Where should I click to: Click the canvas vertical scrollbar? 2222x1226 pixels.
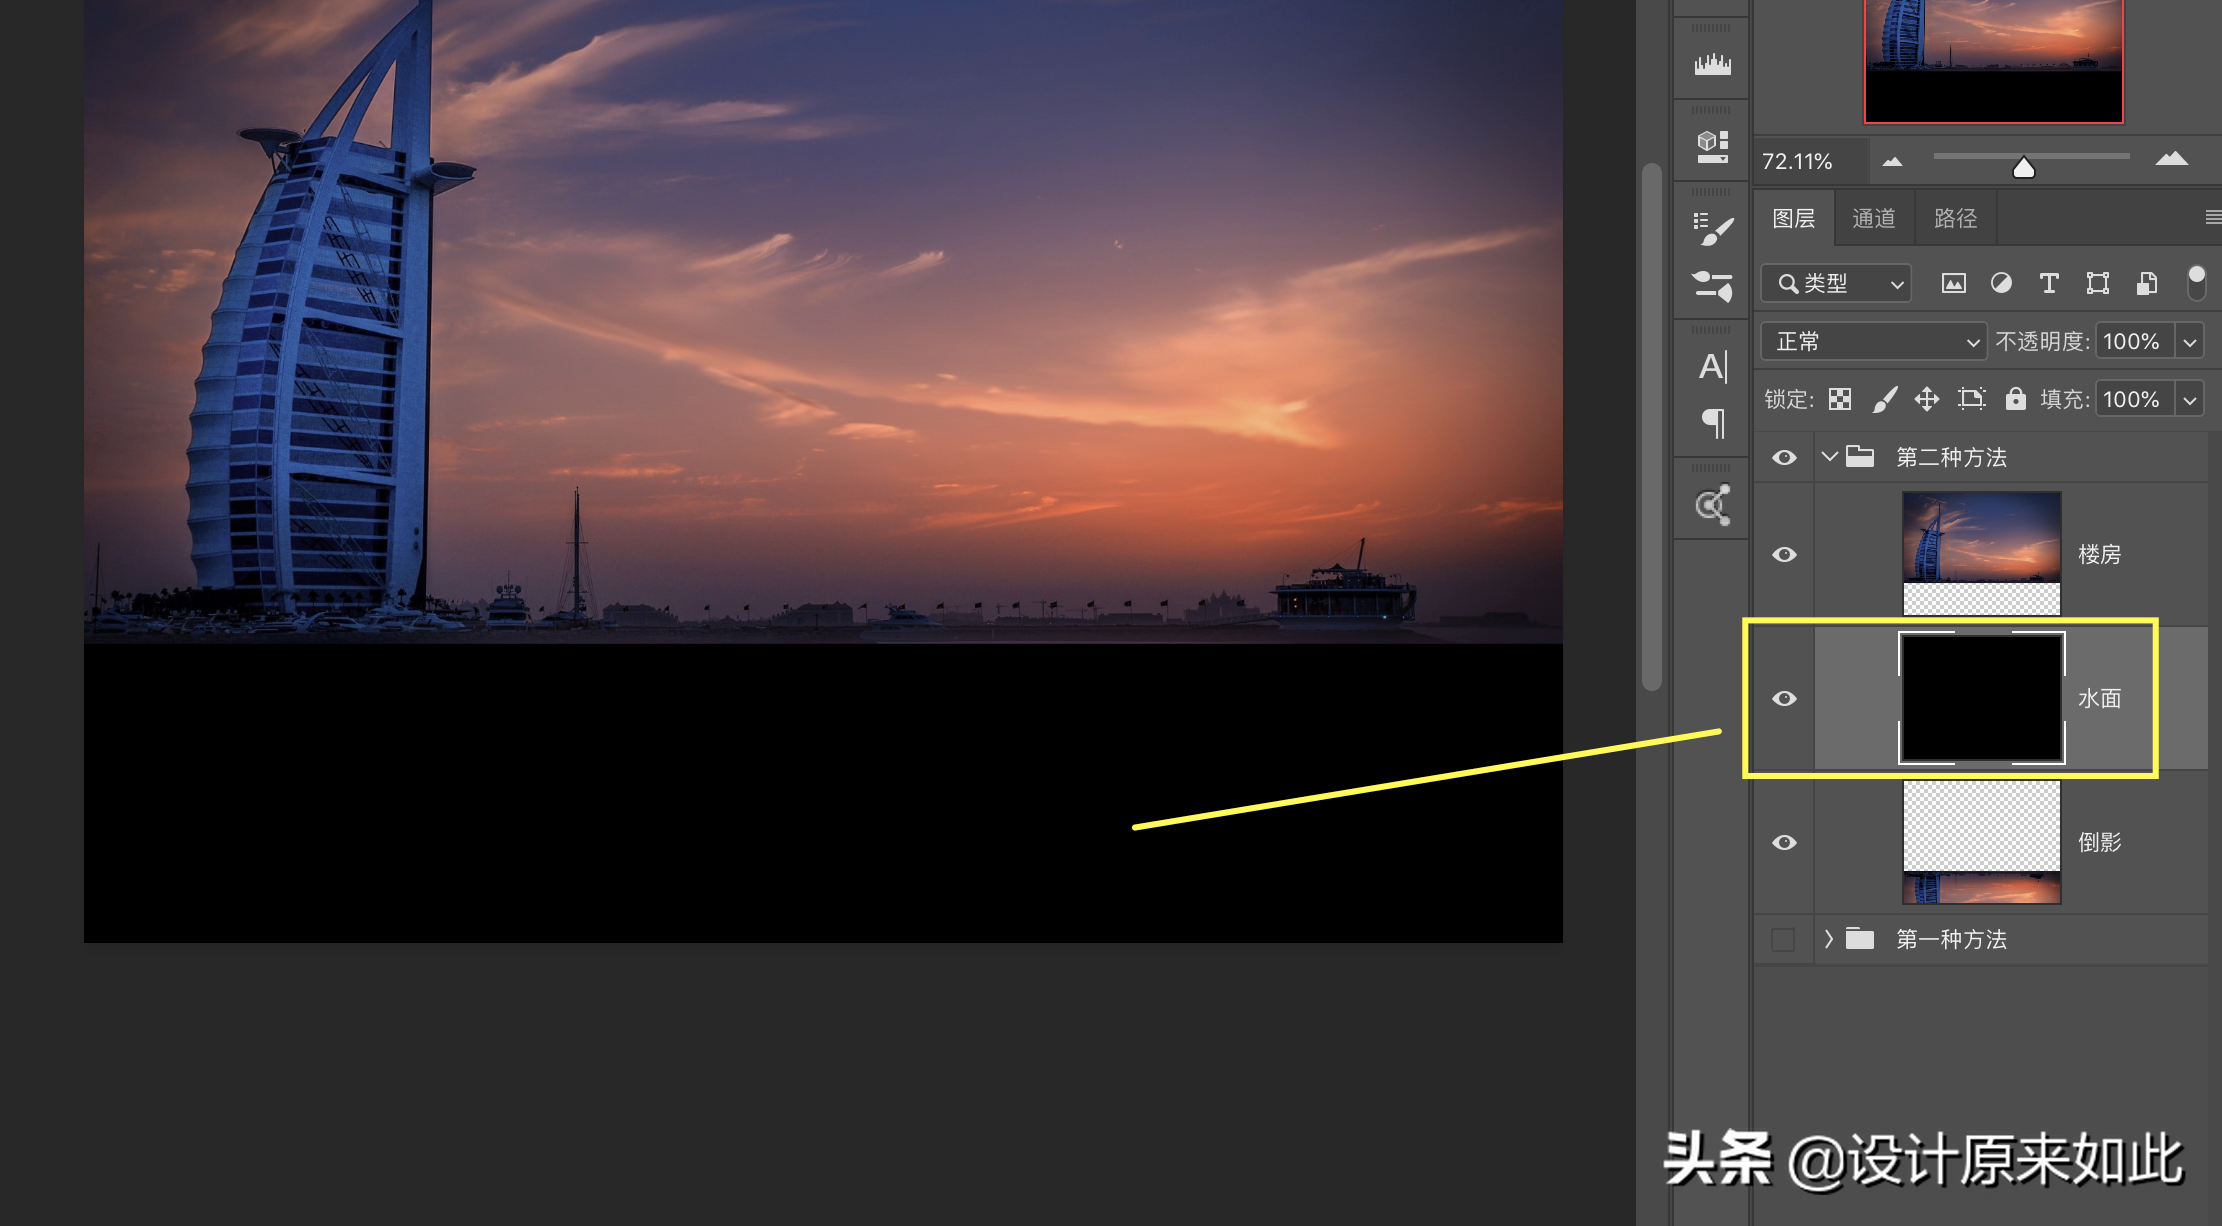click(1651, 425)
